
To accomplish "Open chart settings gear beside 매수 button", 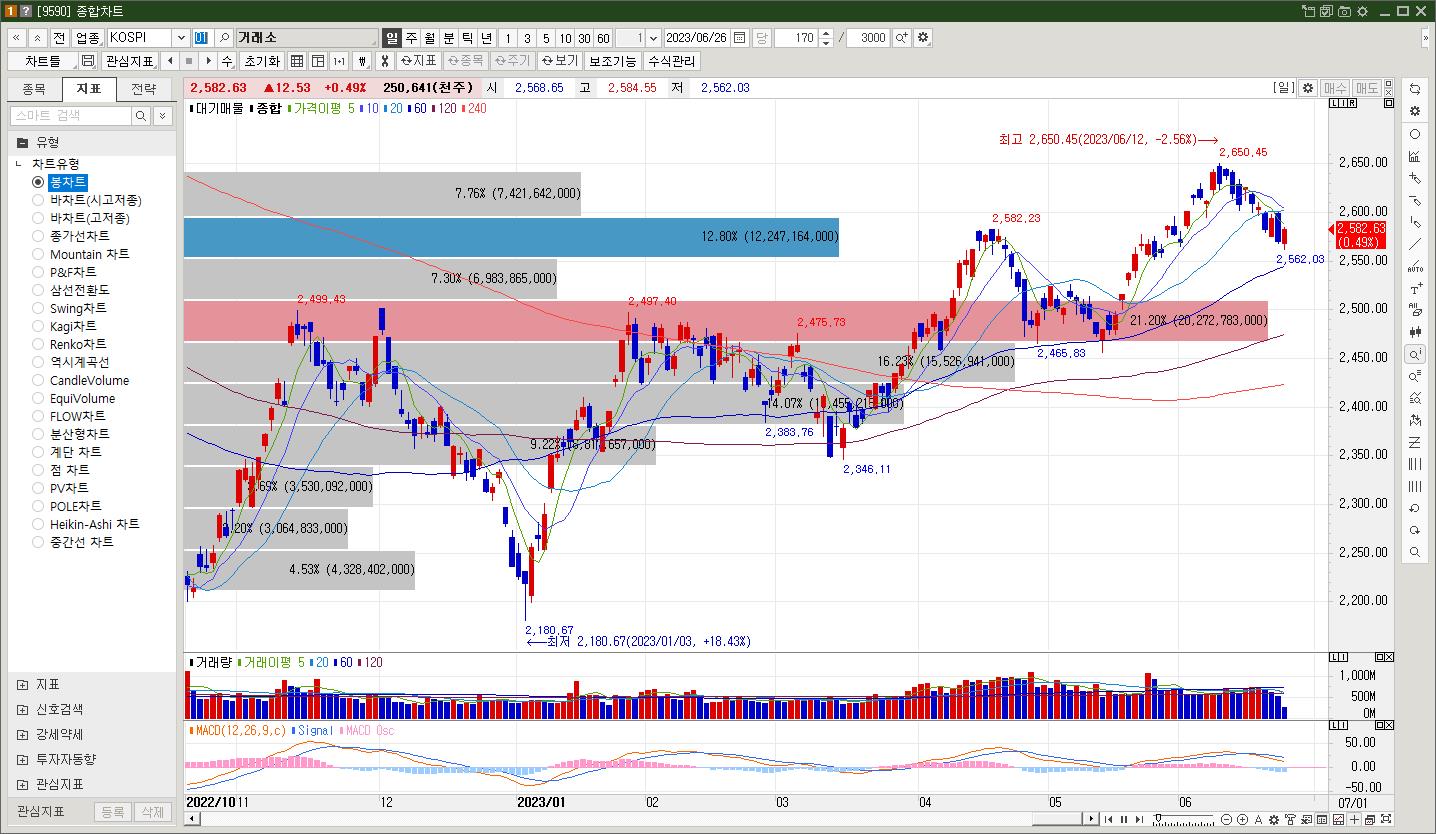I will [1307, 88].
